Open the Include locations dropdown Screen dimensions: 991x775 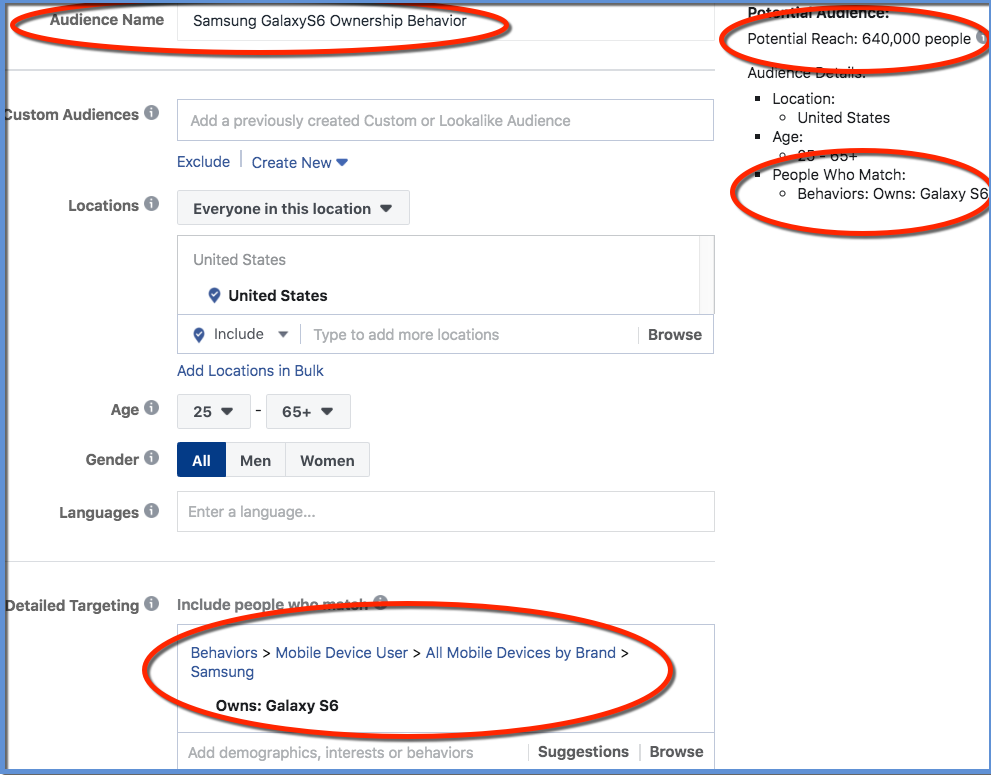coord(250,334)
